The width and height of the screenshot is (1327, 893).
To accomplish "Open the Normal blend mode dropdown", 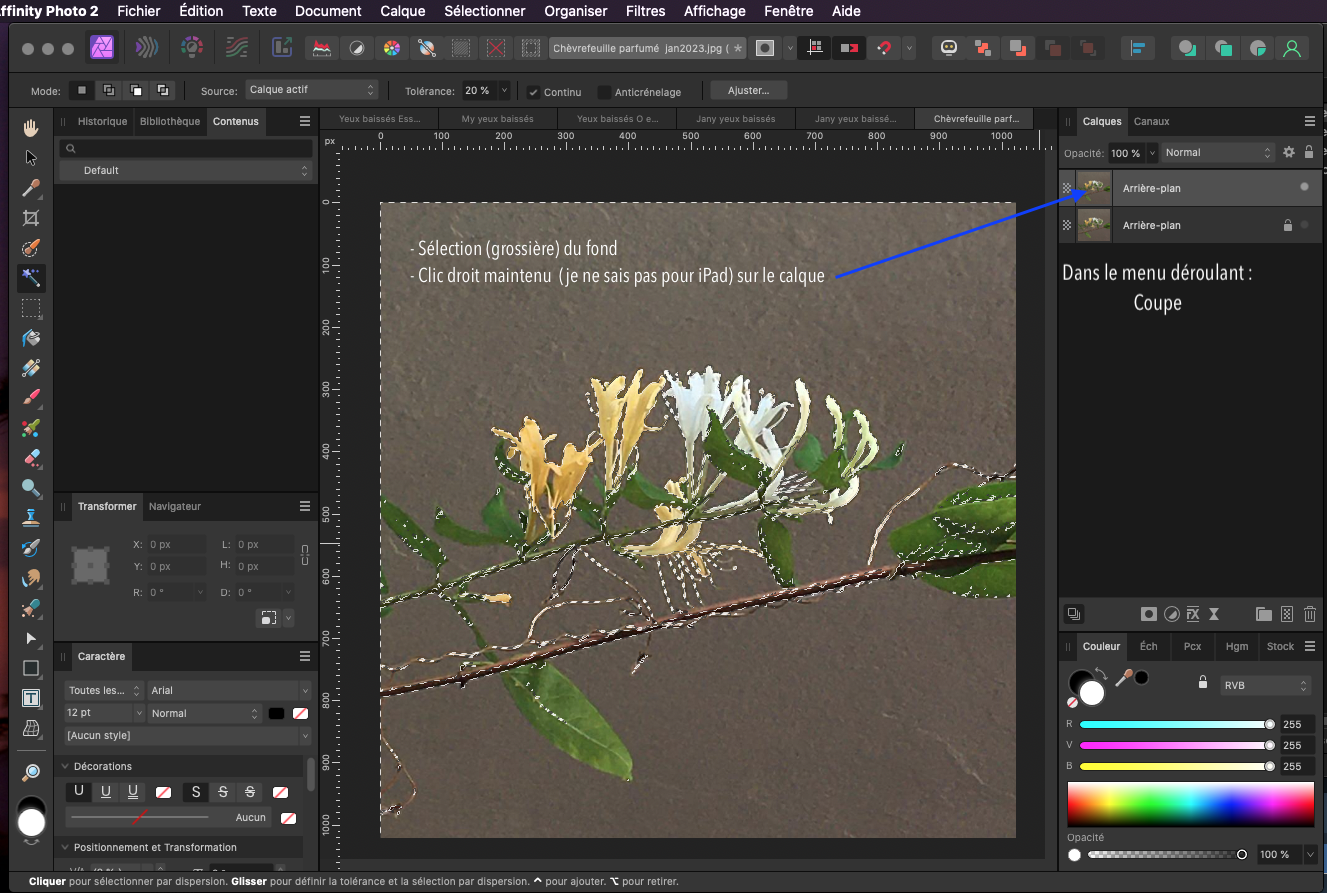I will click(x=1217, y=153).
